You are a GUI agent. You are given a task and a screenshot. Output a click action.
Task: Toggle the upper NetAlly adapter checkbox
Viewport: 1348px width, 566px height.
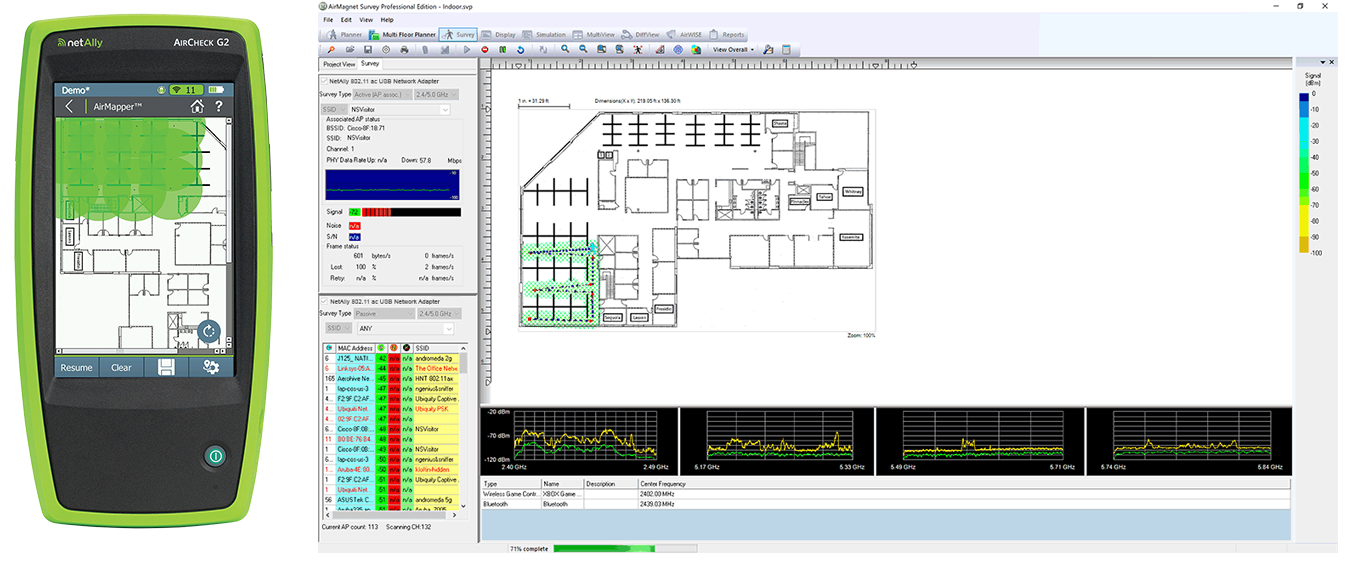point(322,80)
